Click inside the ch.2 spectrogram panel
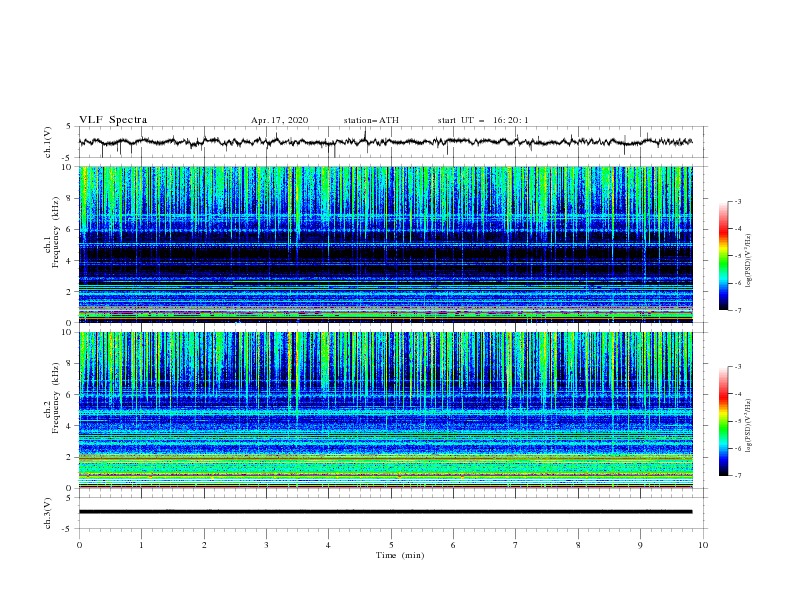The image size is (792, 612). [385, 410]
